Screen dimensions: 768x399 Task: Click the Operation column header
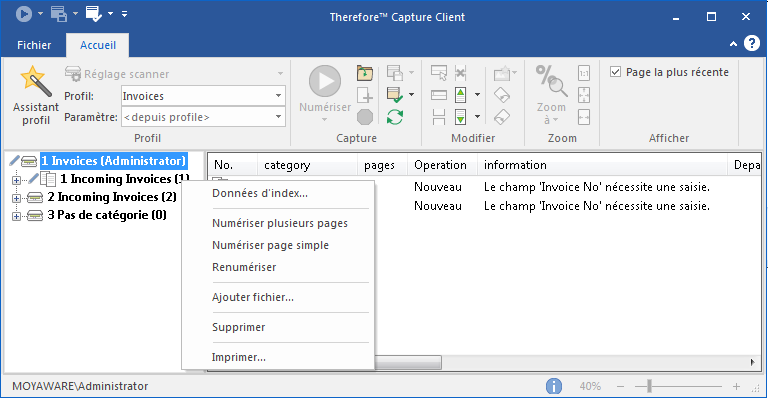[x=443, y=165]
